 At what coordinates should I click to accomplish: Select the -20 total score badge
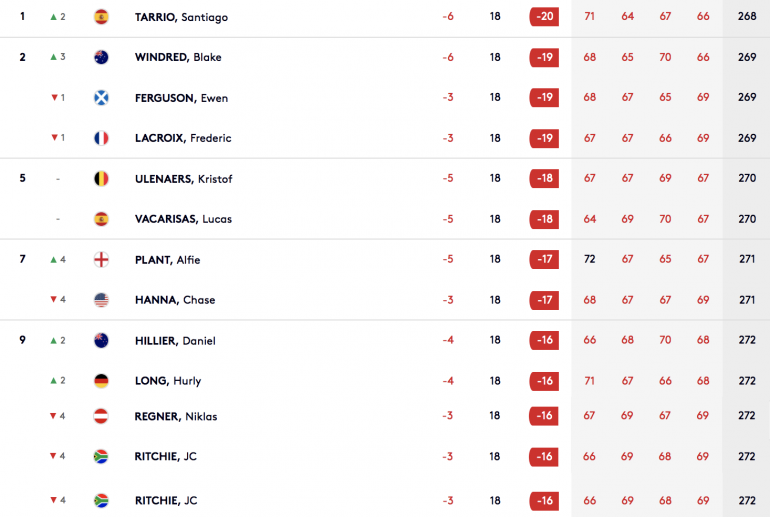click(544, 17)
